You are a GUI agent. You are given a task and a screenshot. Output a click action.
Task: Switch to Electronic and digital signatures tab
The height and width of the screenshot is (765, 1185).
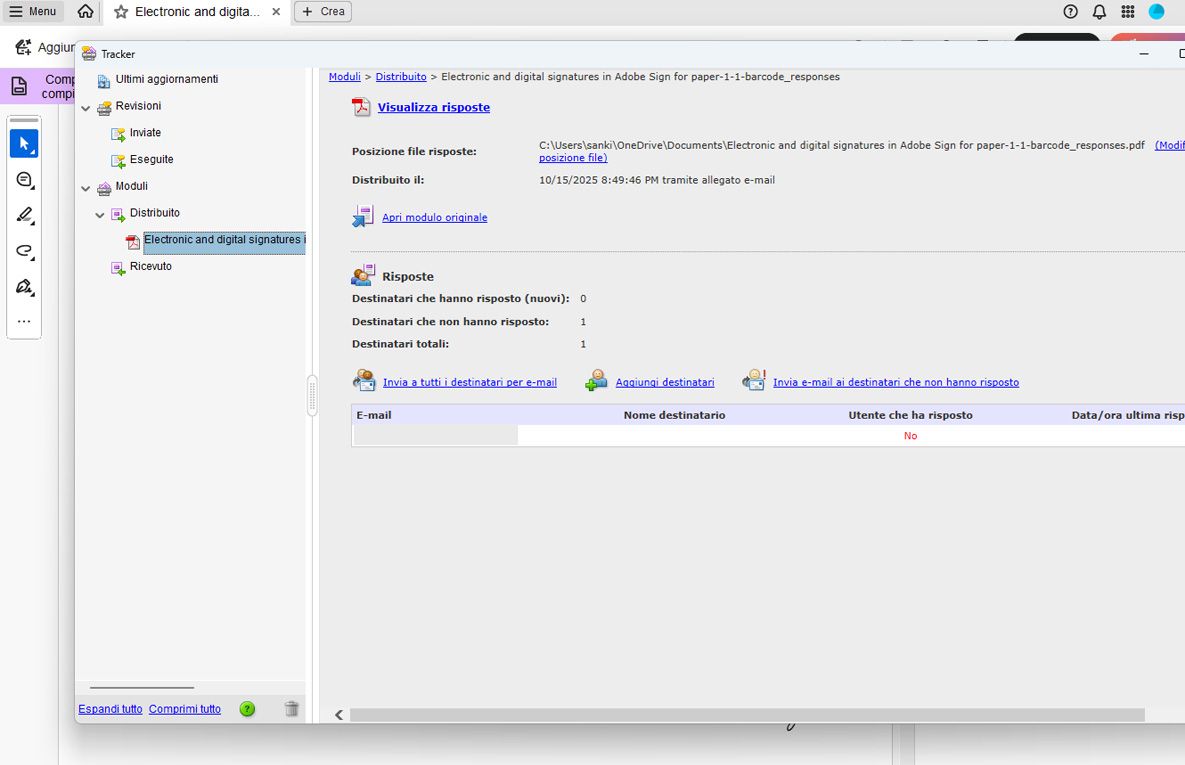pyautogui.click(x=196, y=12)
